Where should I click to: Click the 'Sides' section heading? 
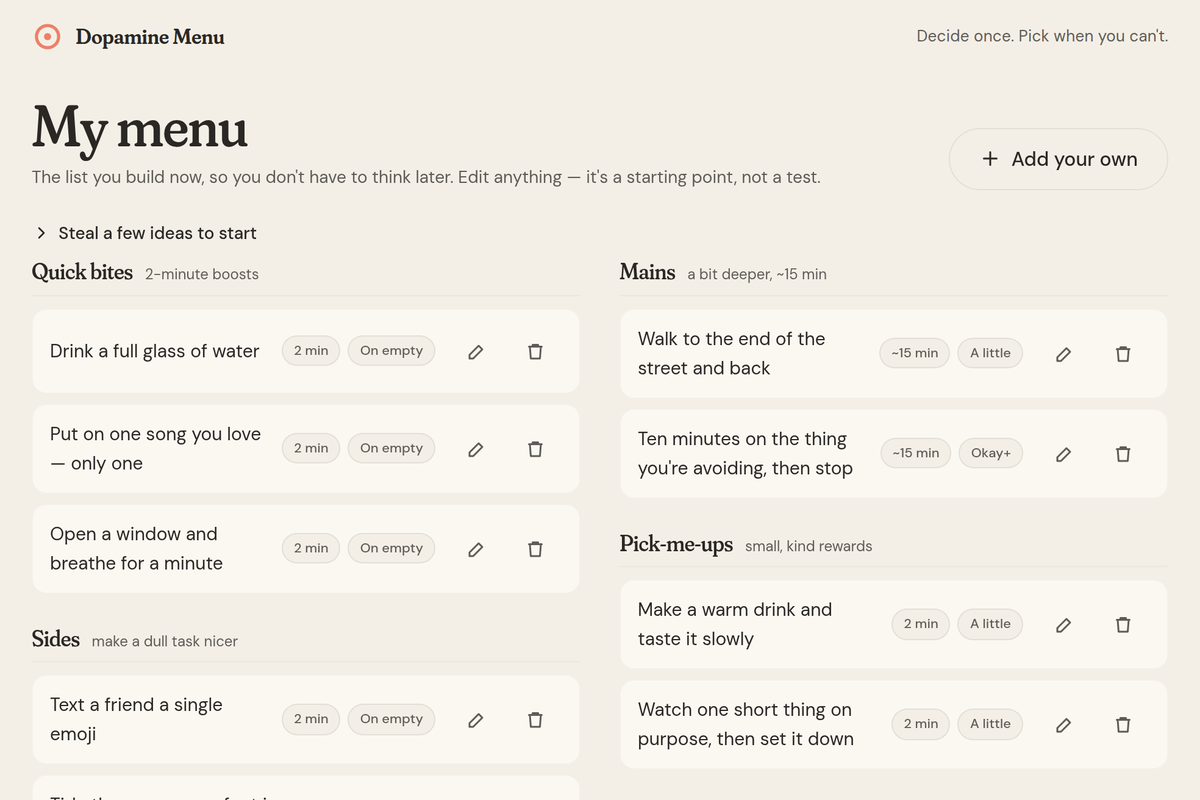point(56,639)
